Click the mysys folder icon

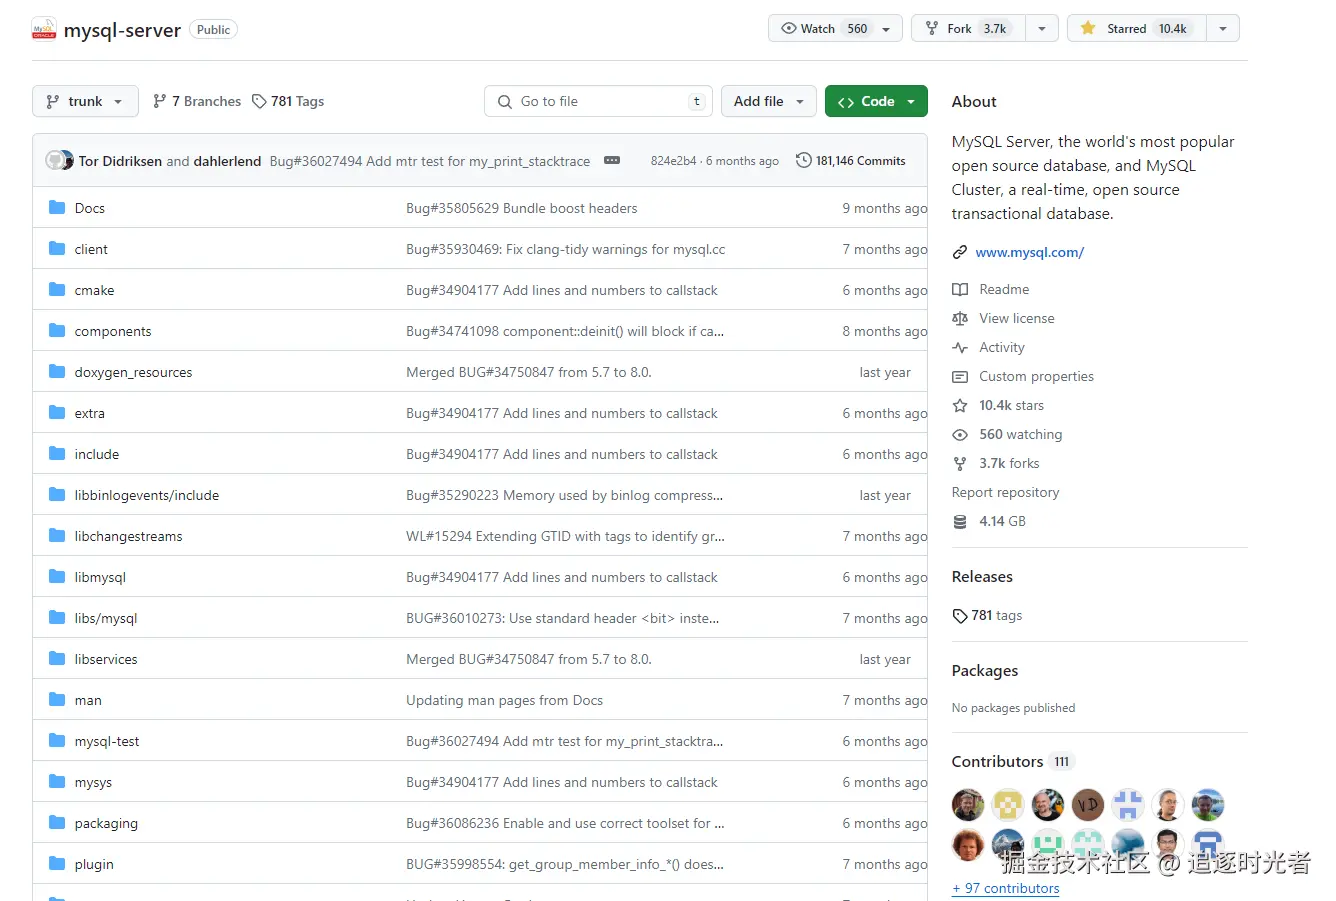click(x=57, y=781)
